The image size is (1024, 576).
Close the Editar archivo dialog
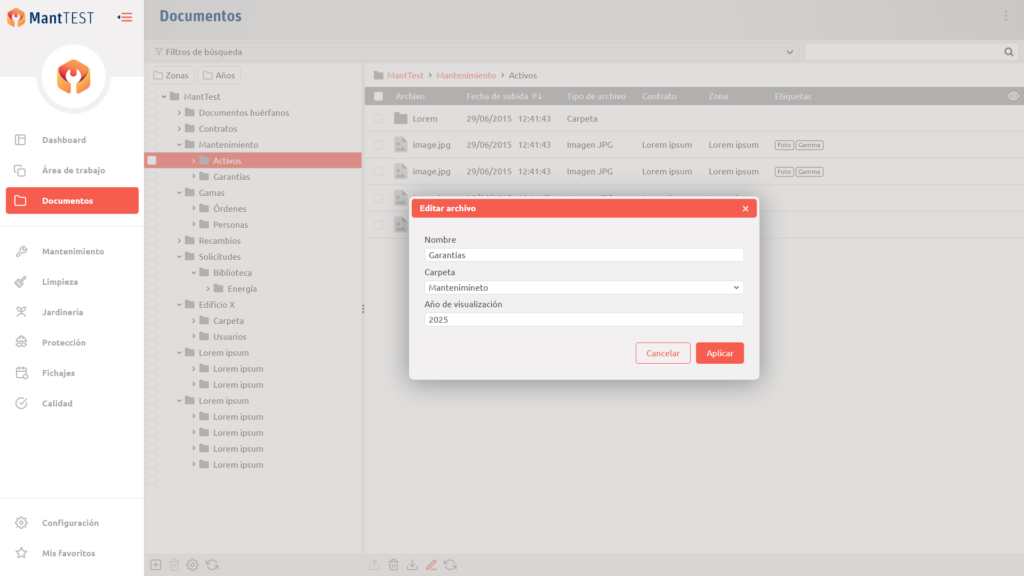(745, 209)
